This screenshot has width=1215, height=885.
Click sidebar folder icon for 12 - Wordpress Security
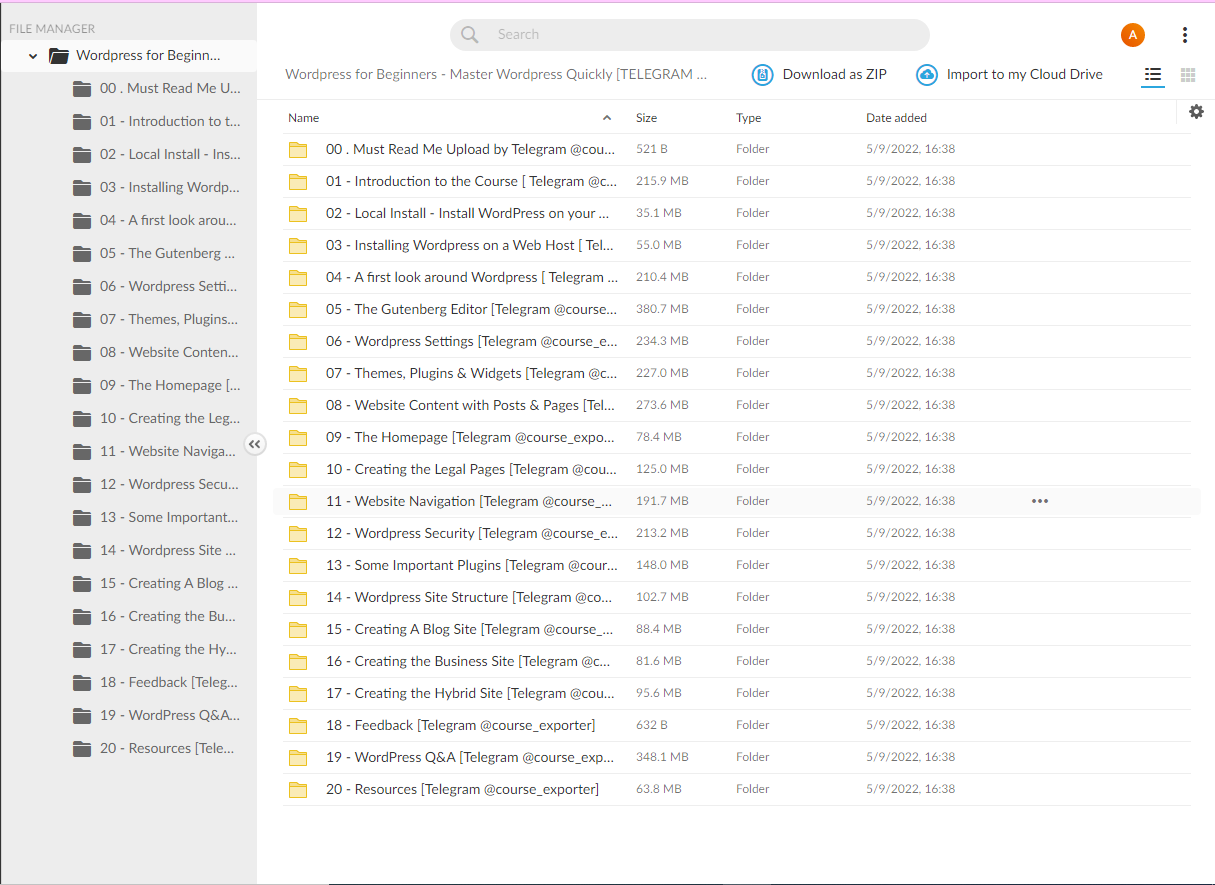pyautogui.click(x=82, y=485)
